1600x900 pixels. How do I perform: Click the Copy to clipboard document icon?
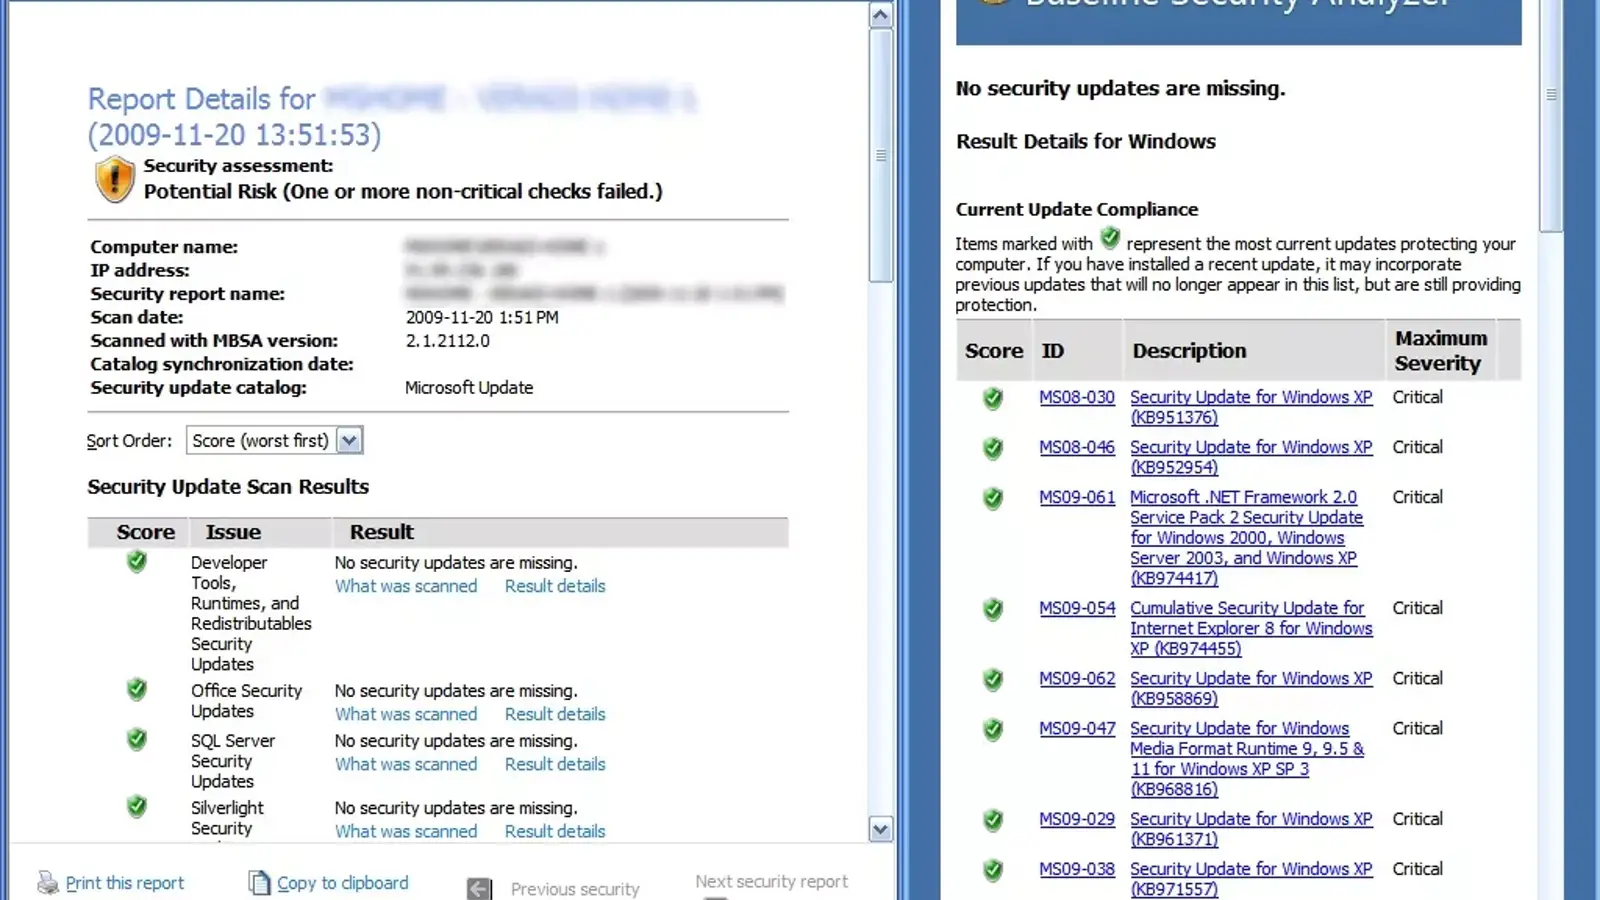(259, 883)
